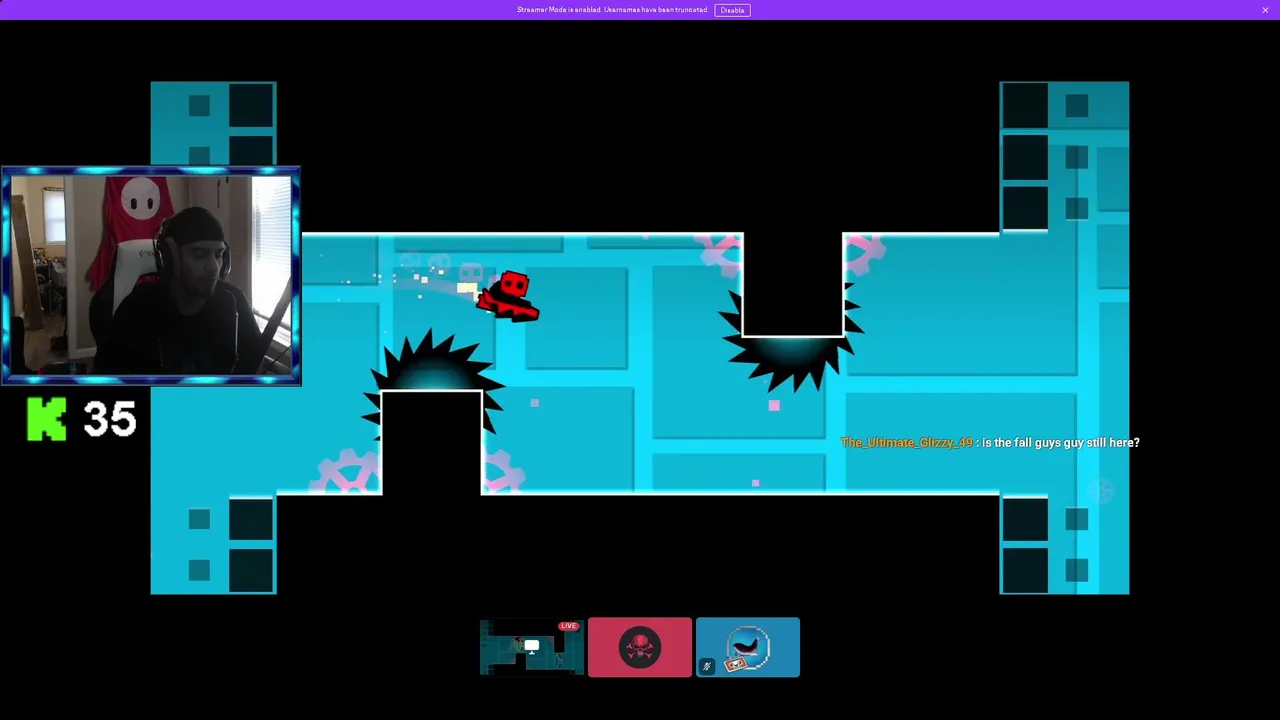
Task: Click the LIVE badge on the stream thumbnail
Action: coord(569,626)
